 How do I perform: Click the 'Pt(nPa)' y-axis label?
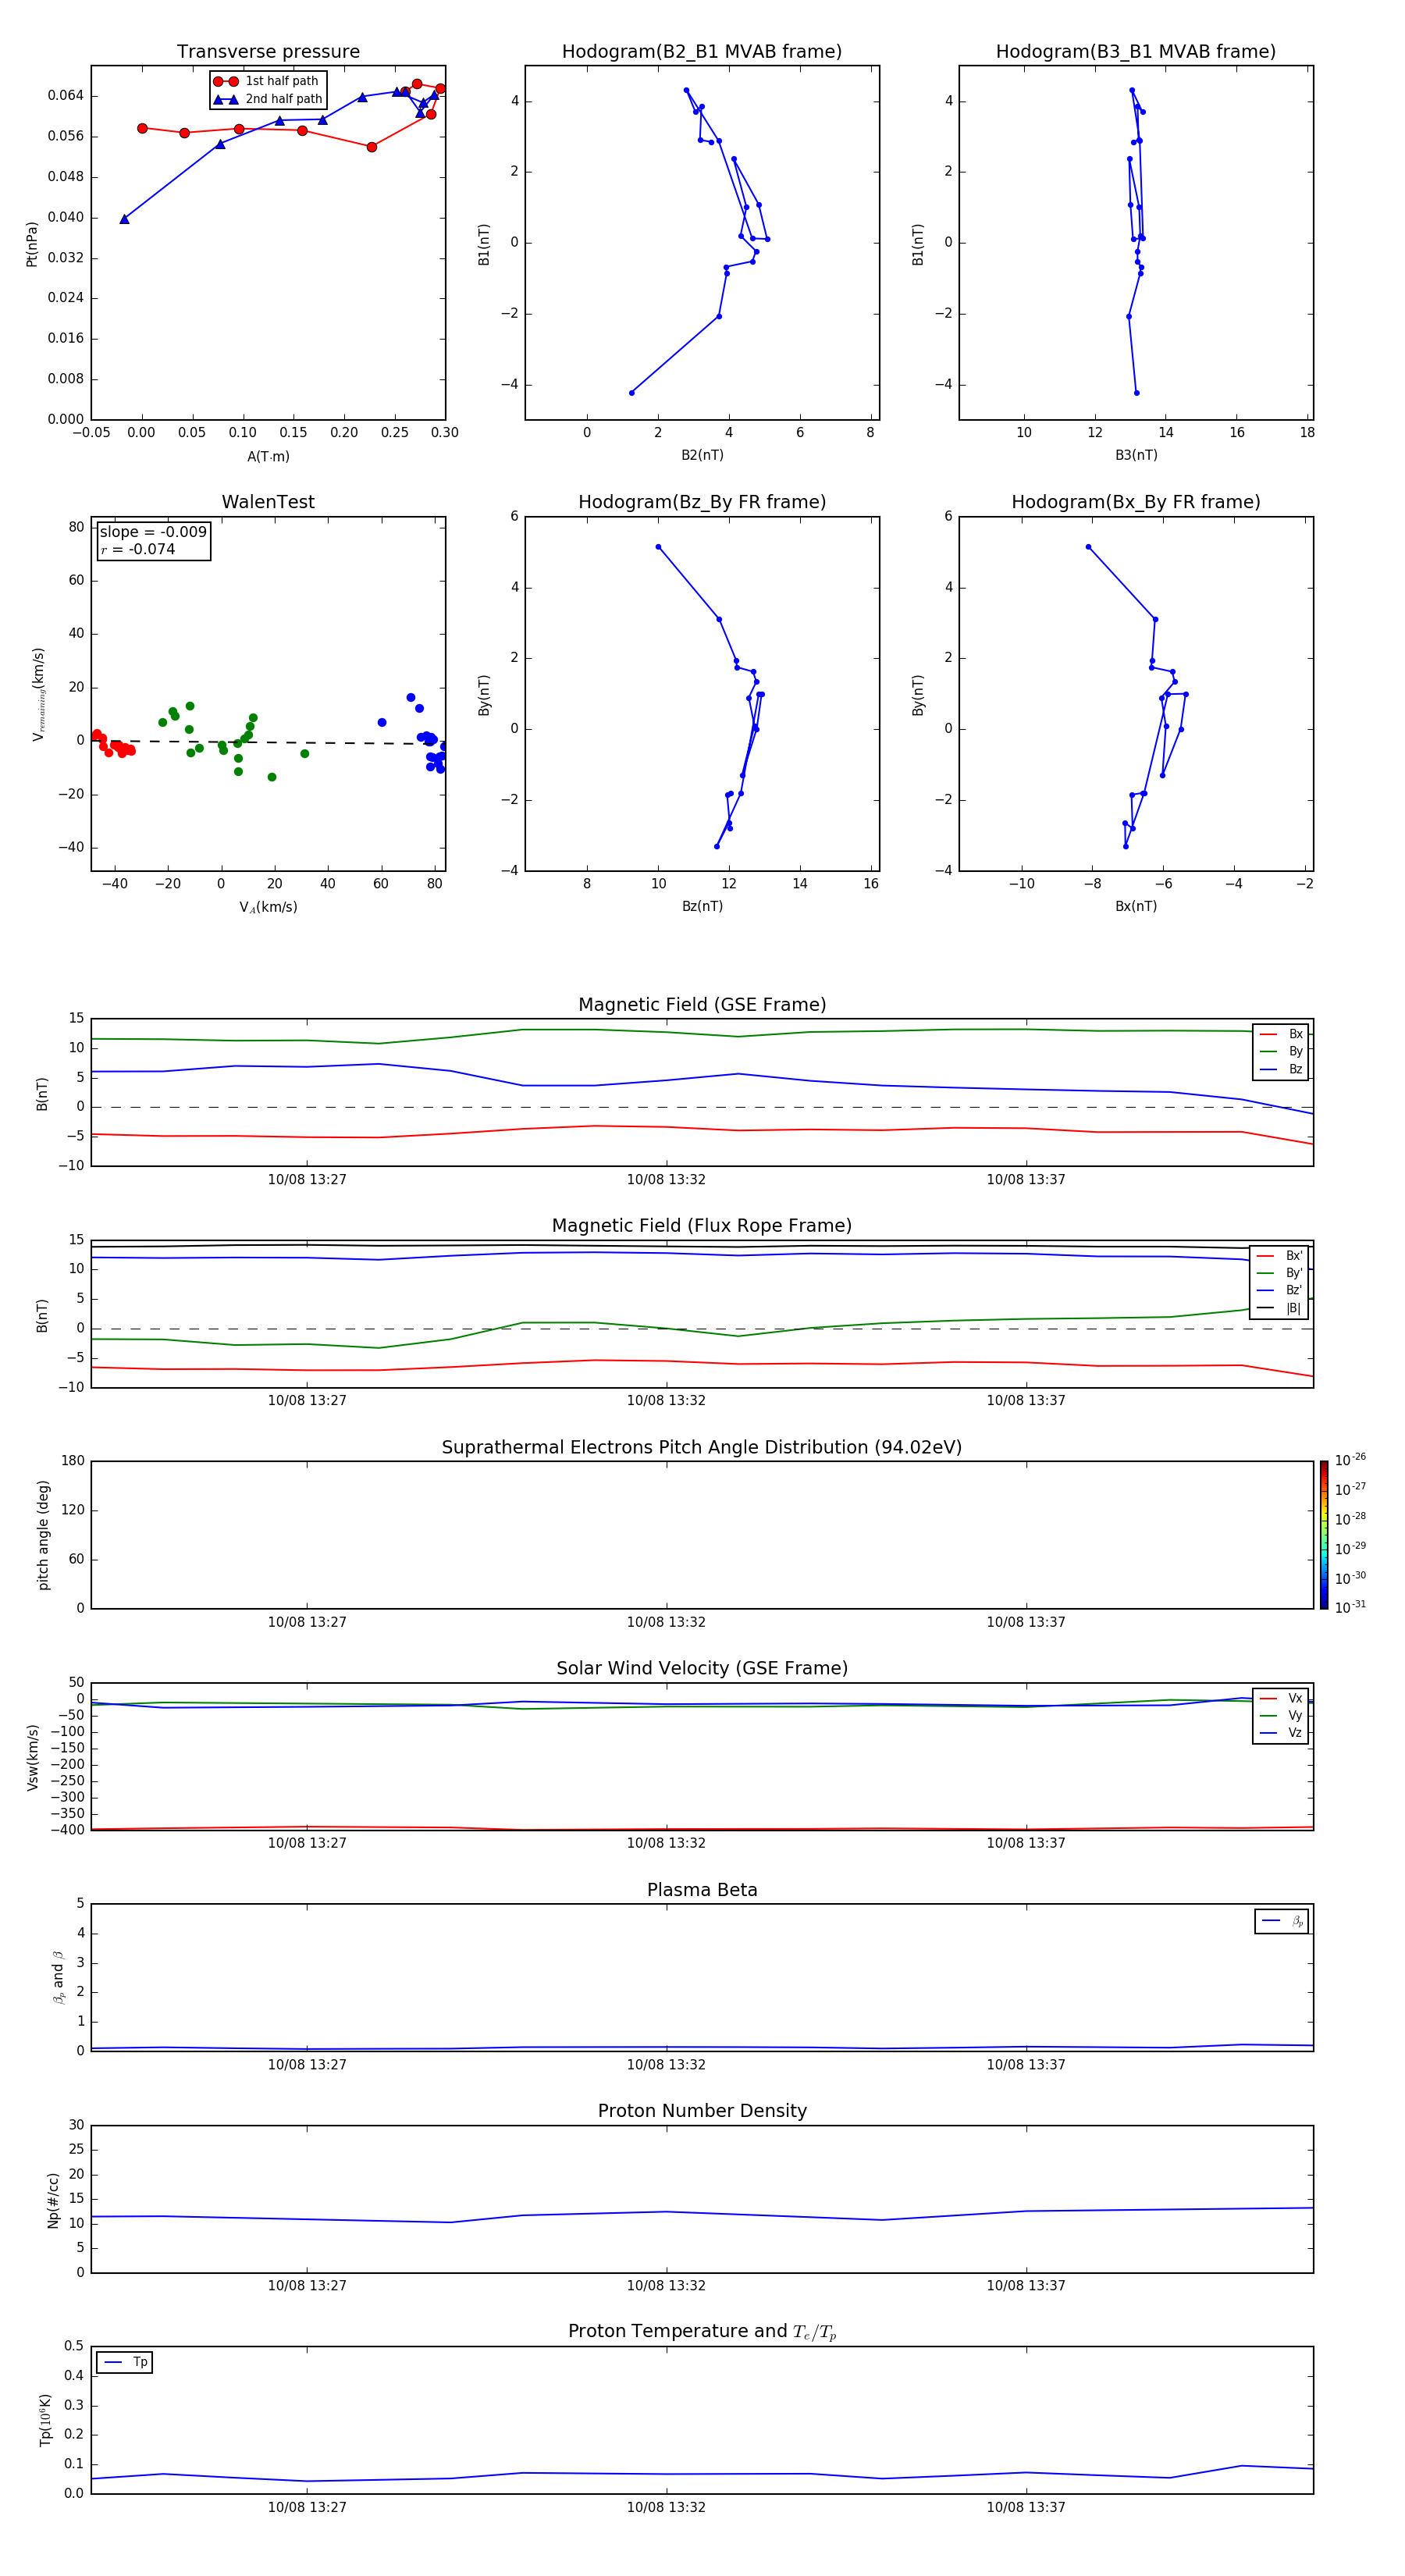tap(32, 244)
